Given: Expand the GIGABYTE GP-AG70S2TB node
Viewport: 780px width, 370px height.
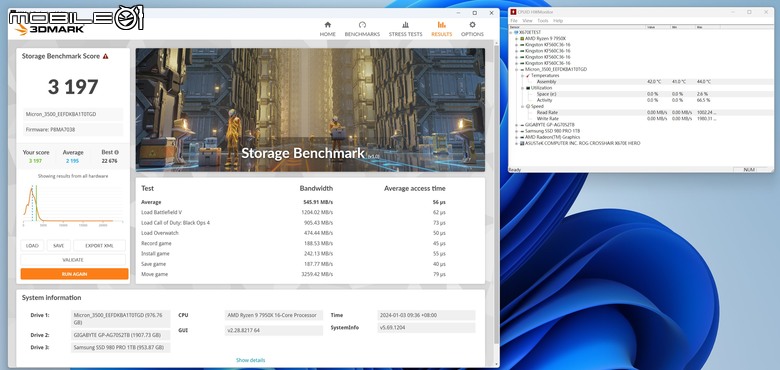Looking at the screenshot, I should [516, 125].
